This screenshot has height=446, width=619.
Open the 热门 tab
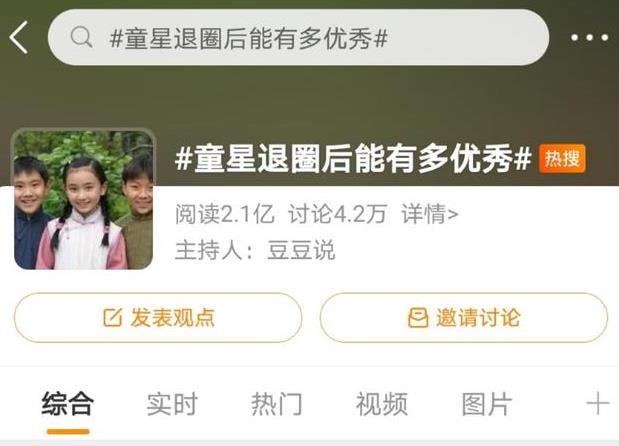point(277,404)
